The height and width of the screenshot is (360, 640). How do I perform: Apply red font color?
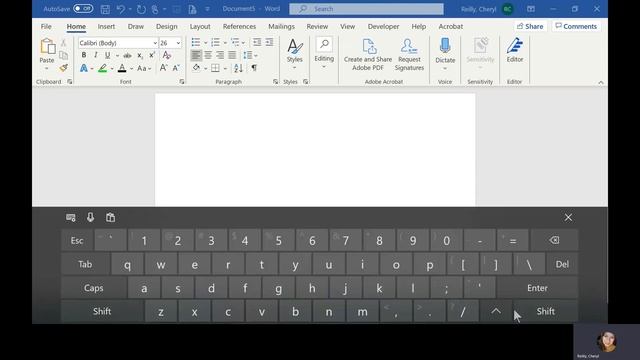pyautogui.click(x=122, y=68)
